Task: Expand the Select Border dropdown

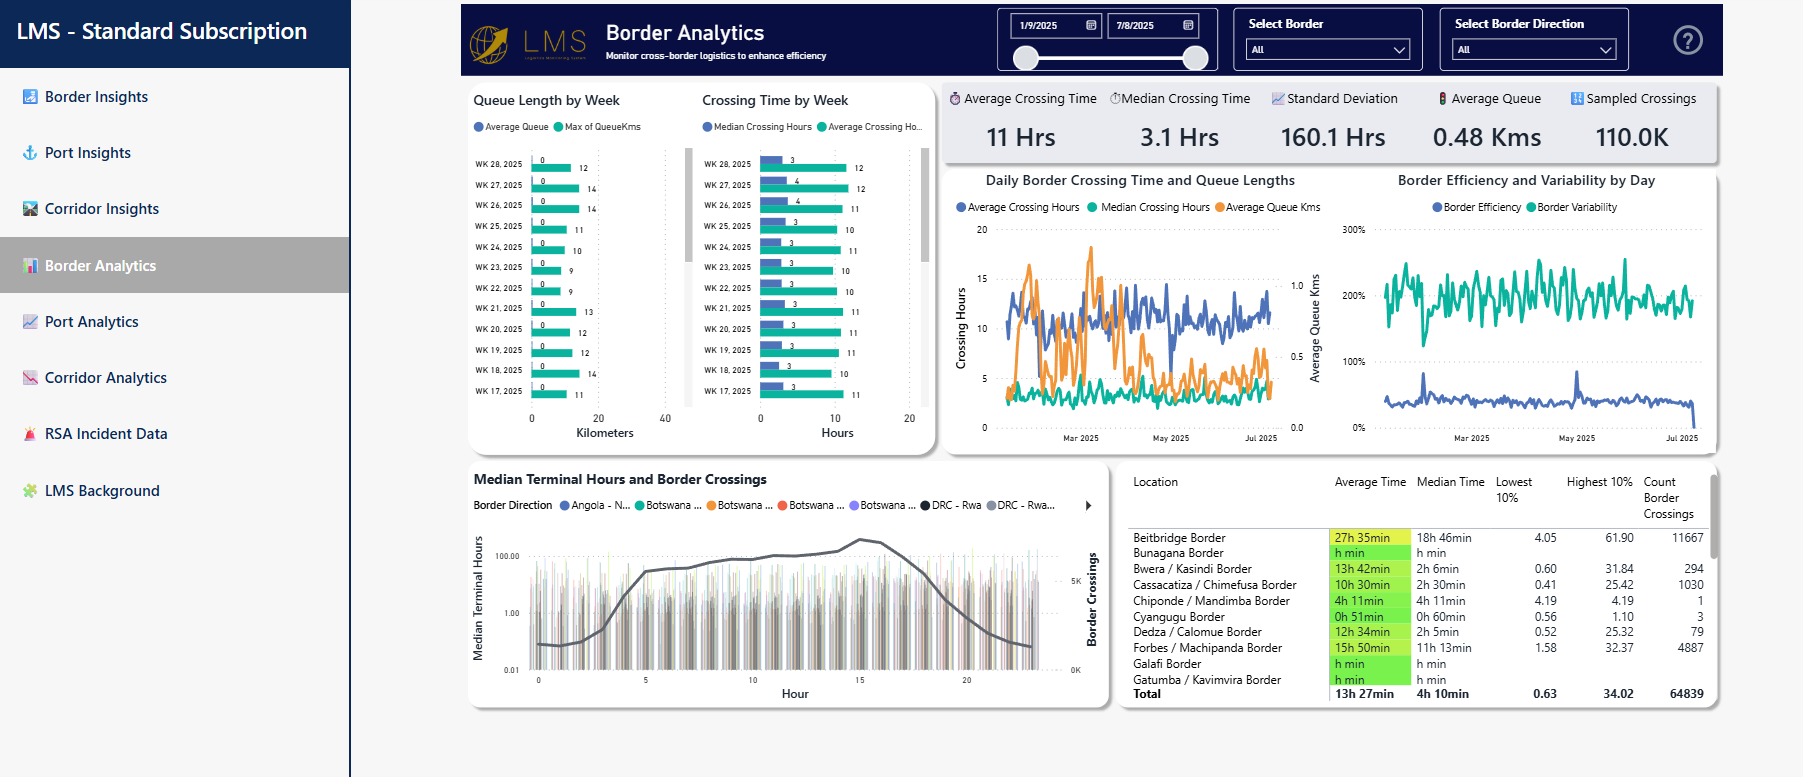Action: [1328, 50]
